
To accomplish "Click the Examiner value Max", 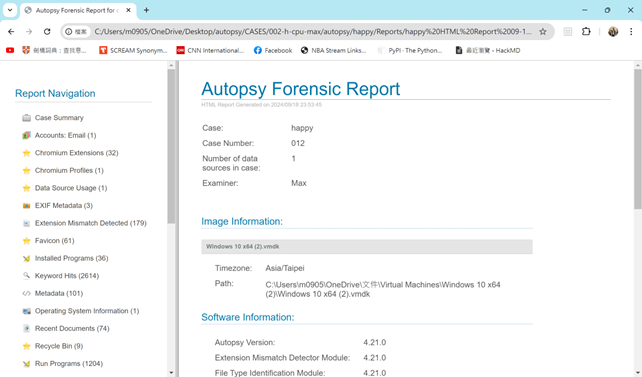I will click(x=299, y=183).
